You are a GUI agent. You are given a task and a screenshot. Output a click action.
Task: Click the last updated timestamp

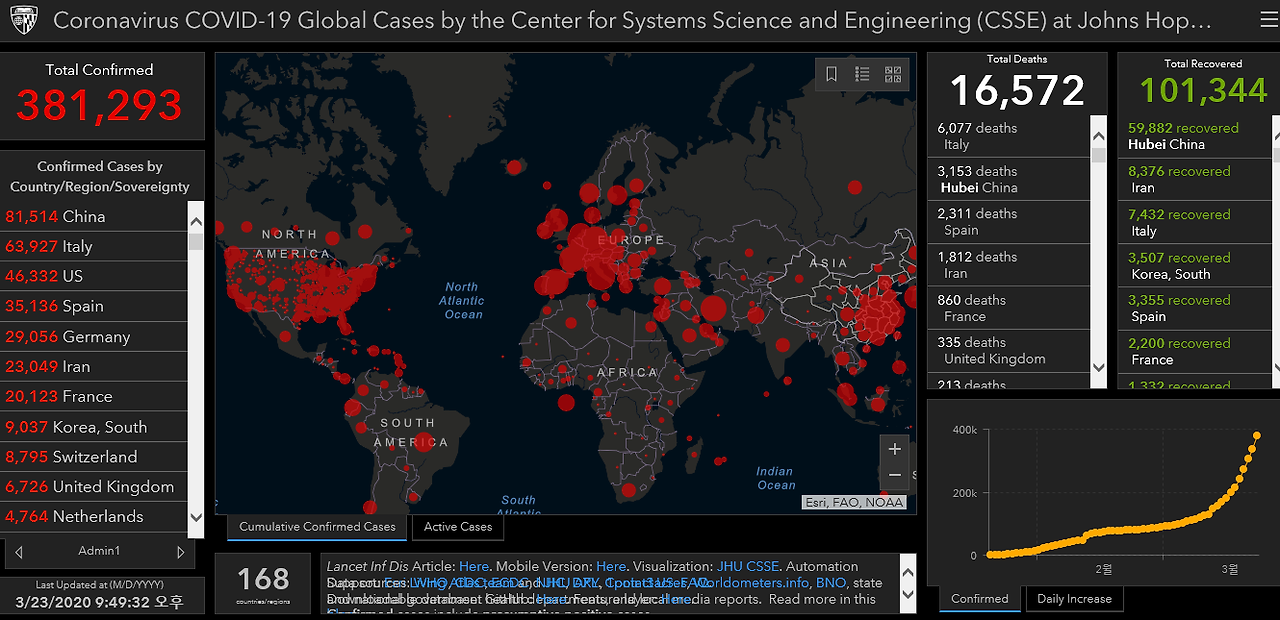pyautogui.click(x=100, y=603)
